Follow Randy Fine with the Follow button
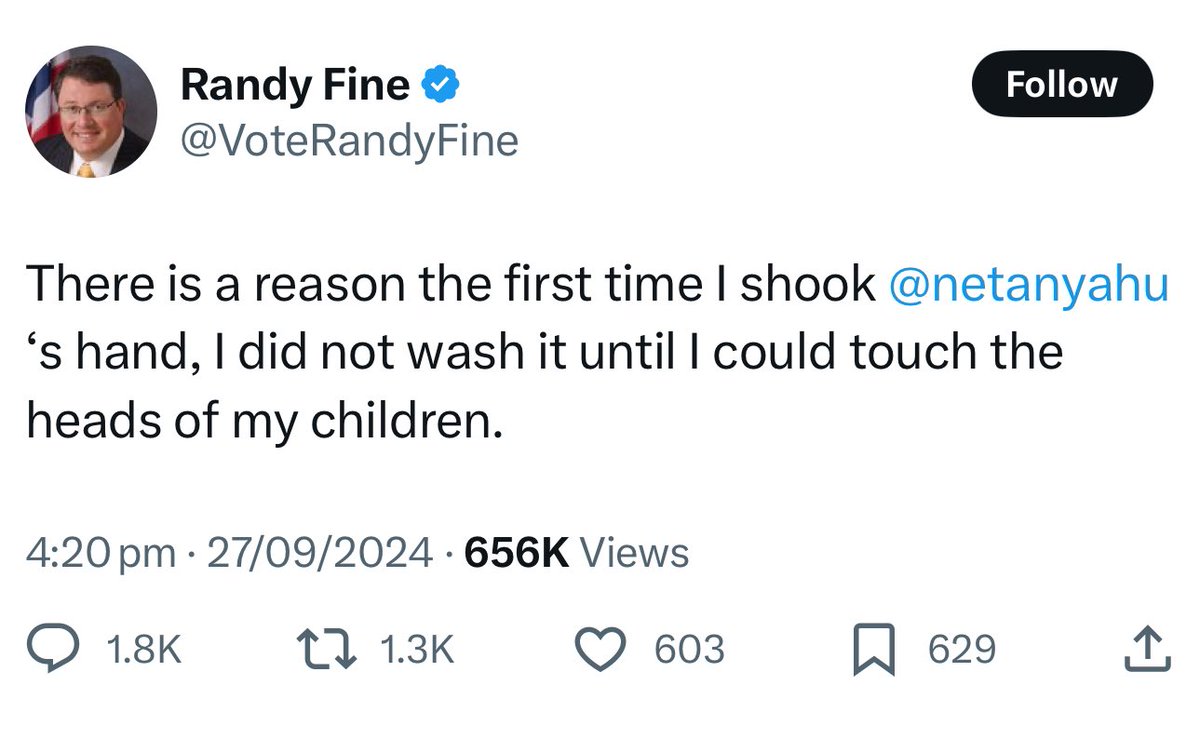This screenshot has width=1200, height=739. tap(1062, 84)
